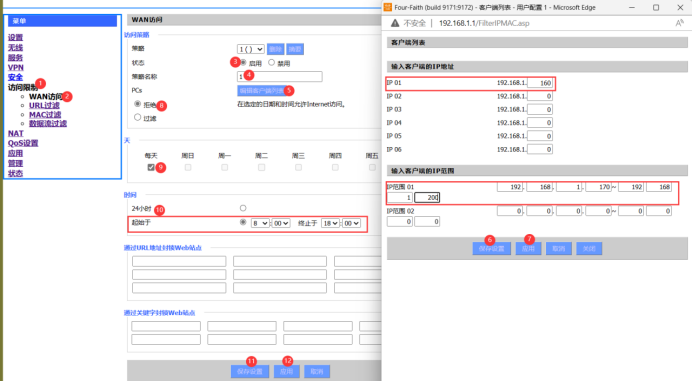Viewport: 693px width, 381px height.
Task: Click the IP 04 last-octet field
Action: tap(540, 122)
